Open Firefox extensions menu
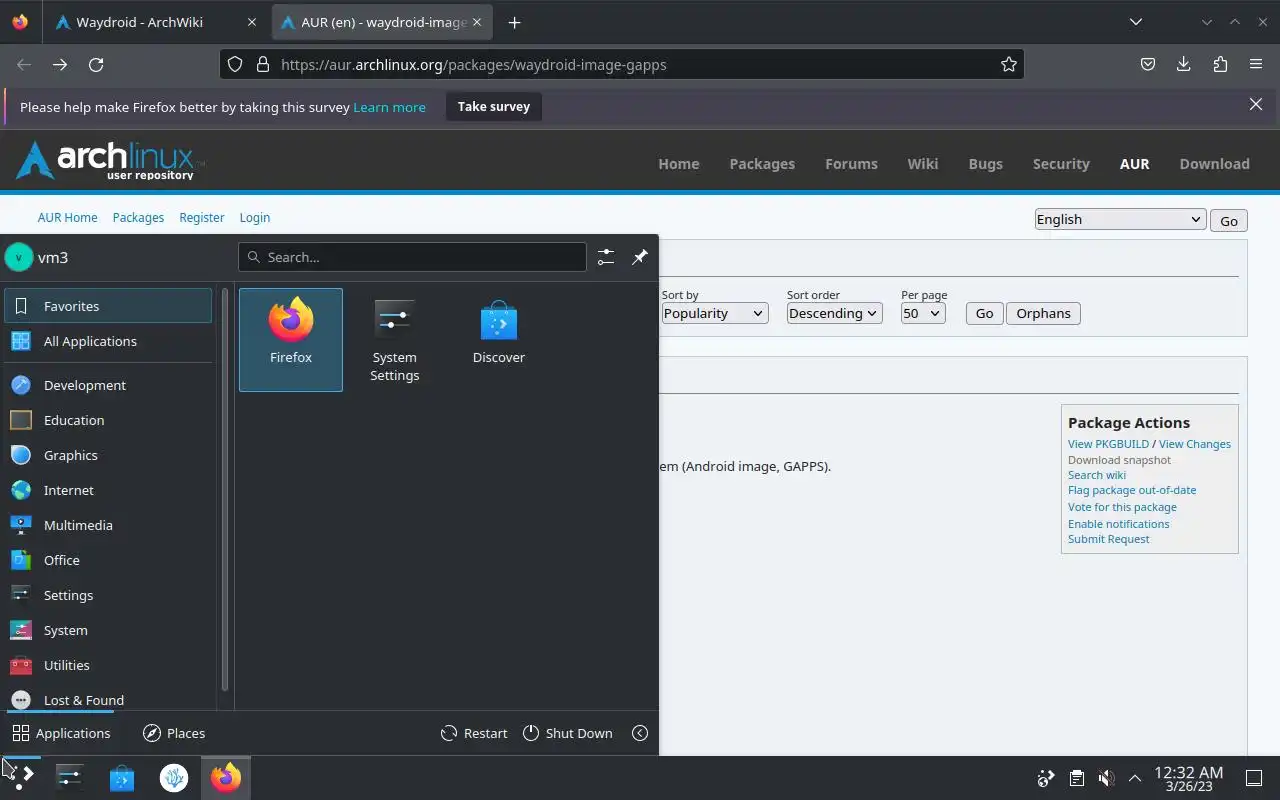Viewport: 1280px width, 800px height. pyautogui.click(x=1220, y=64)
